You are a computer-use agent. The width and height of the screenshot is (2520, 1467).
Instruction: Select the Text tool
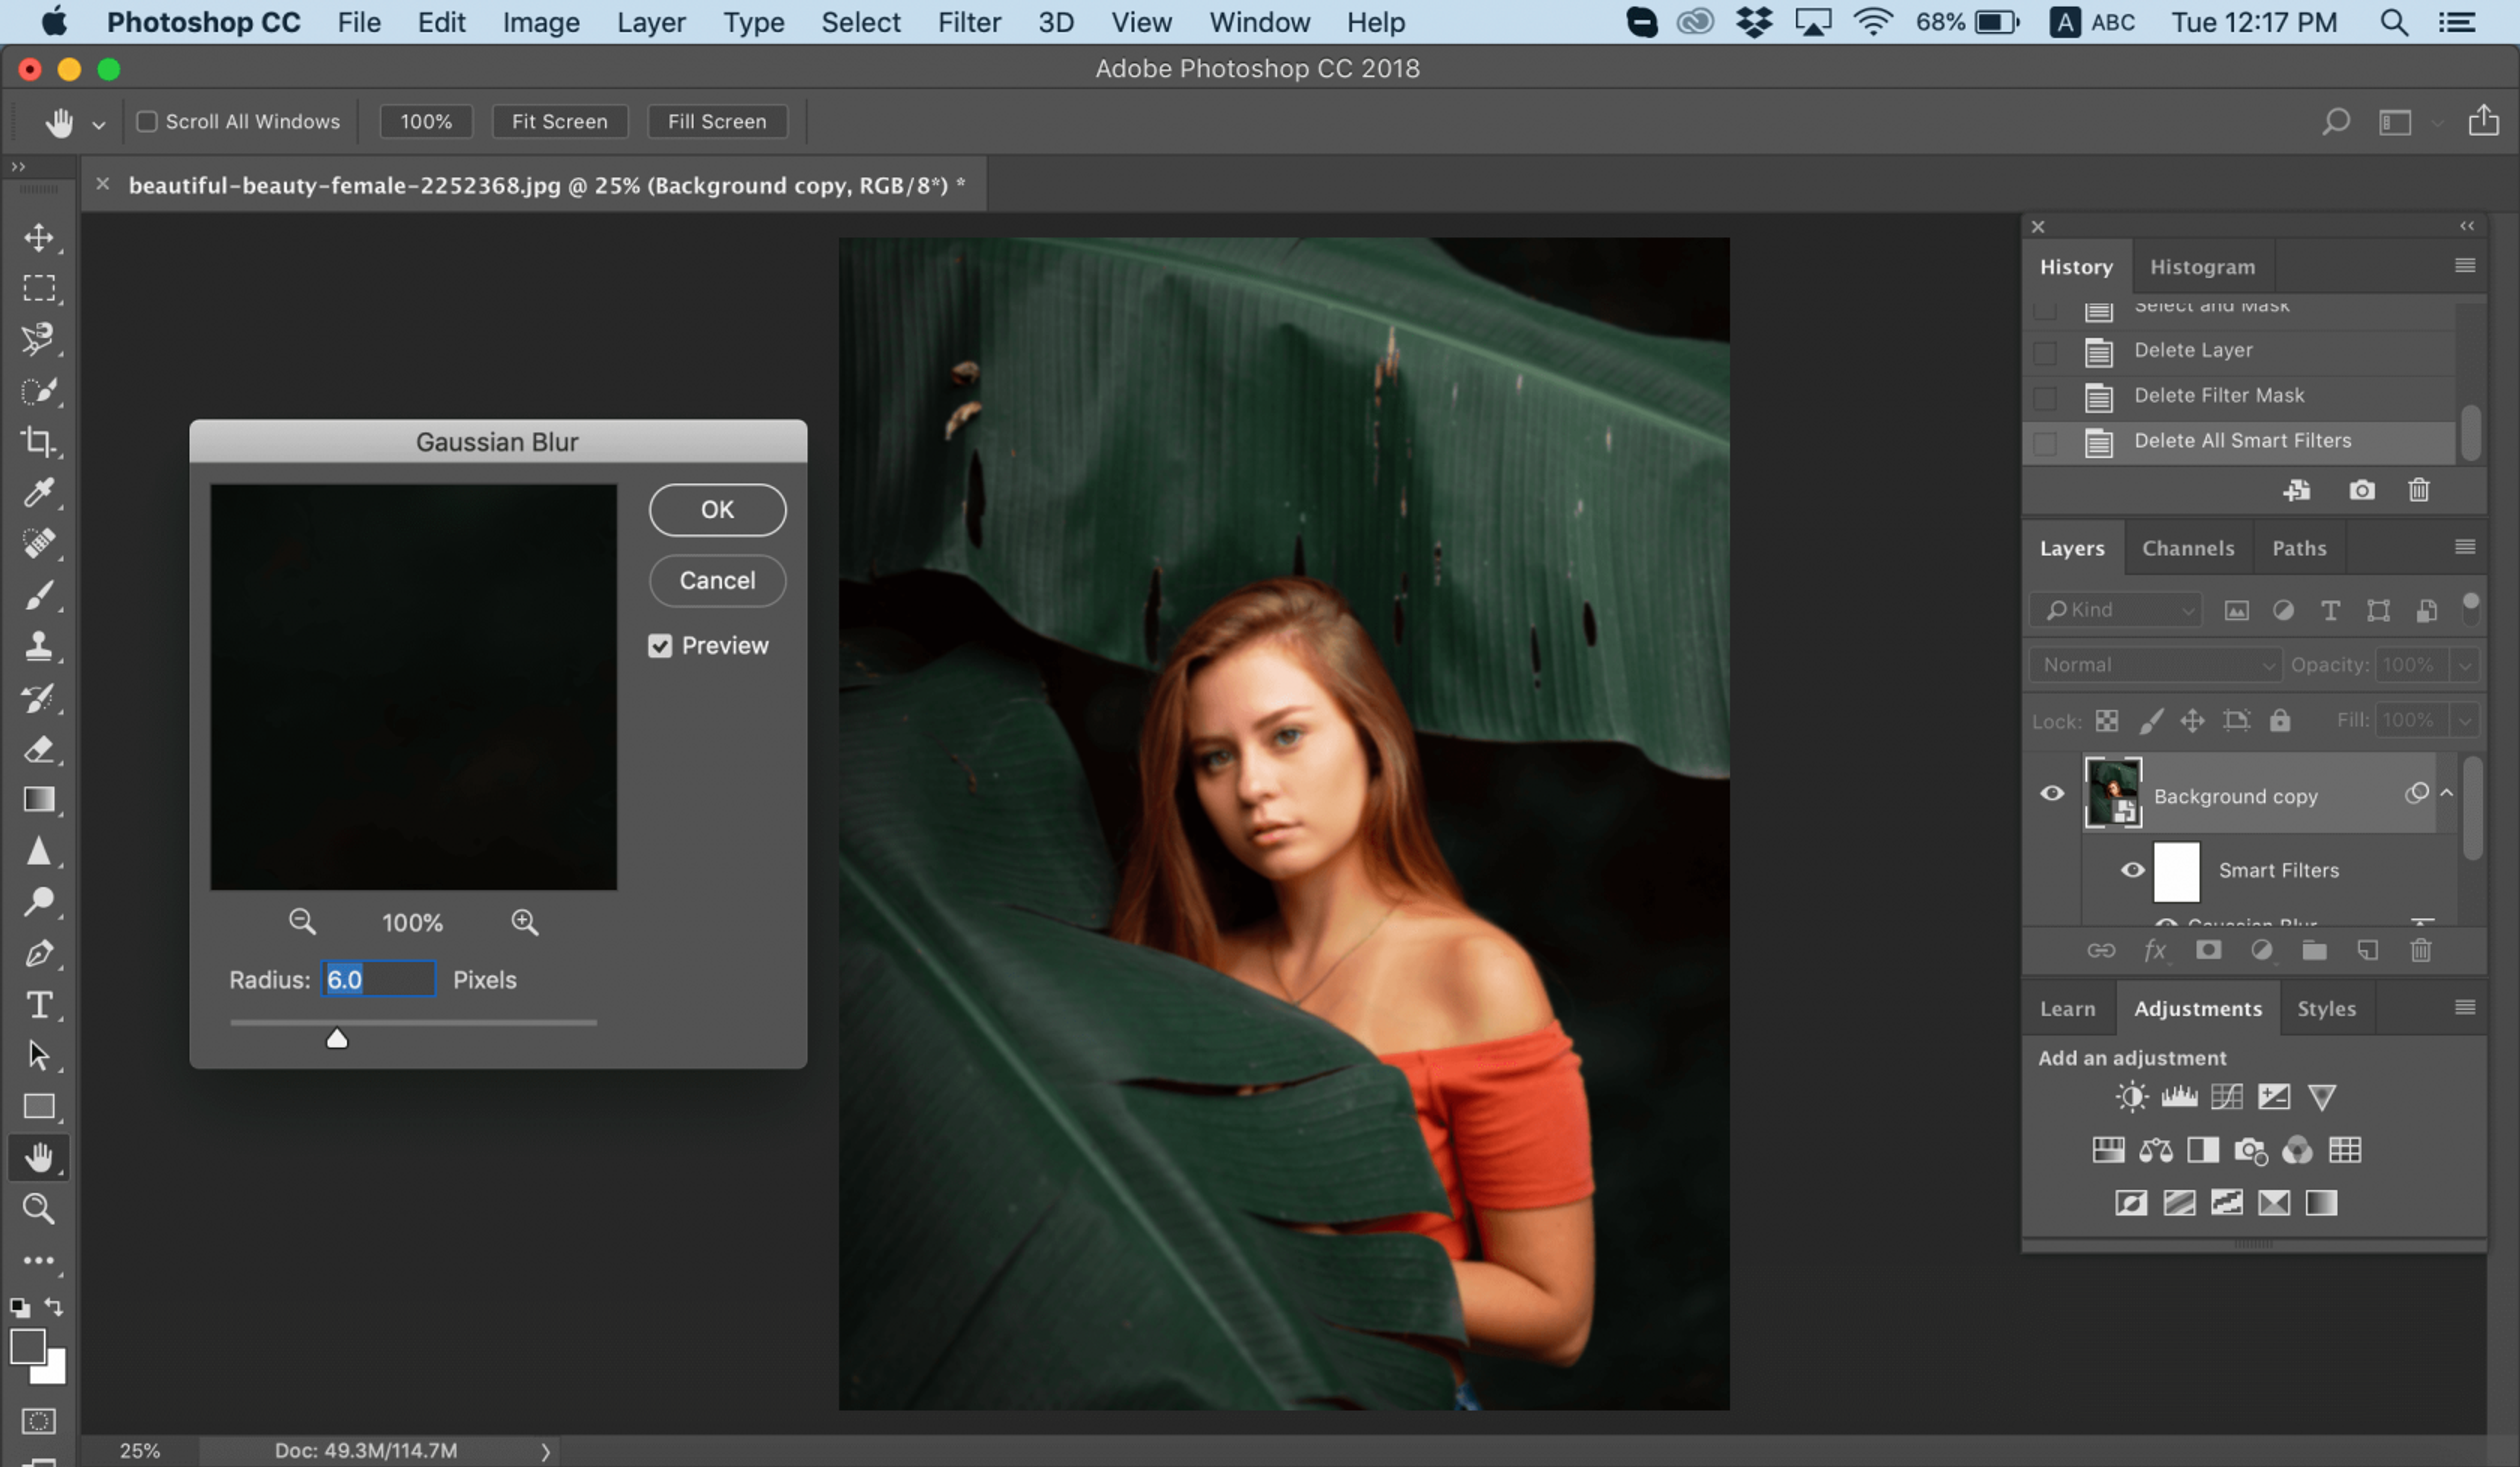click(38, 1004)
